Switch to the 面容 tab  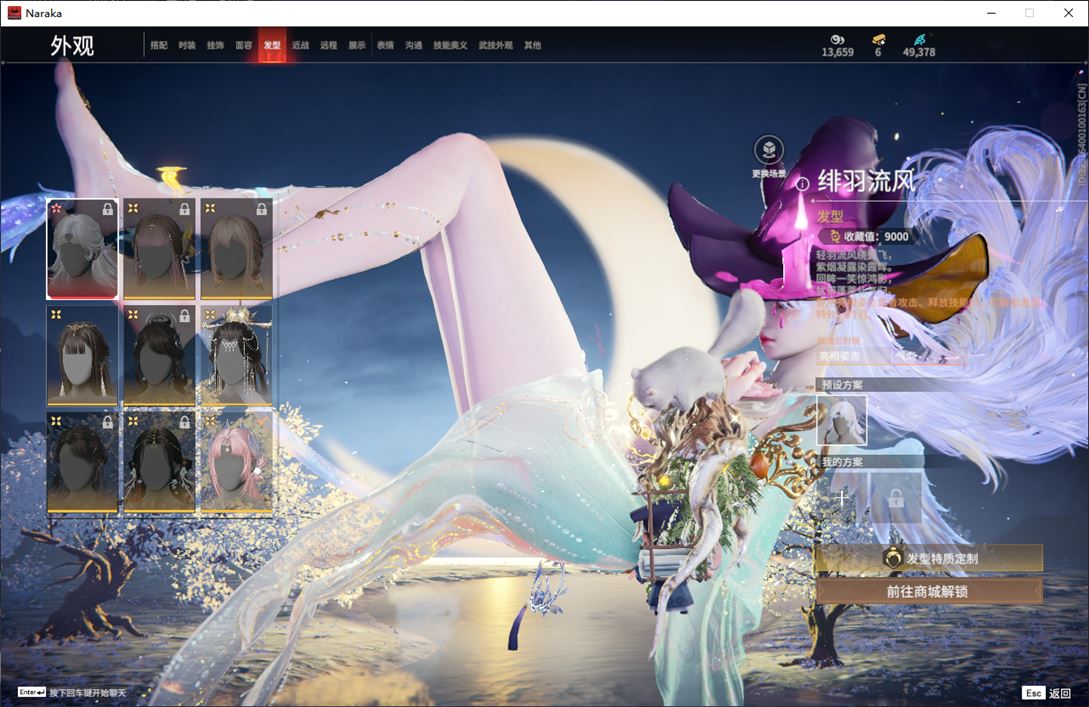(244, 45)
